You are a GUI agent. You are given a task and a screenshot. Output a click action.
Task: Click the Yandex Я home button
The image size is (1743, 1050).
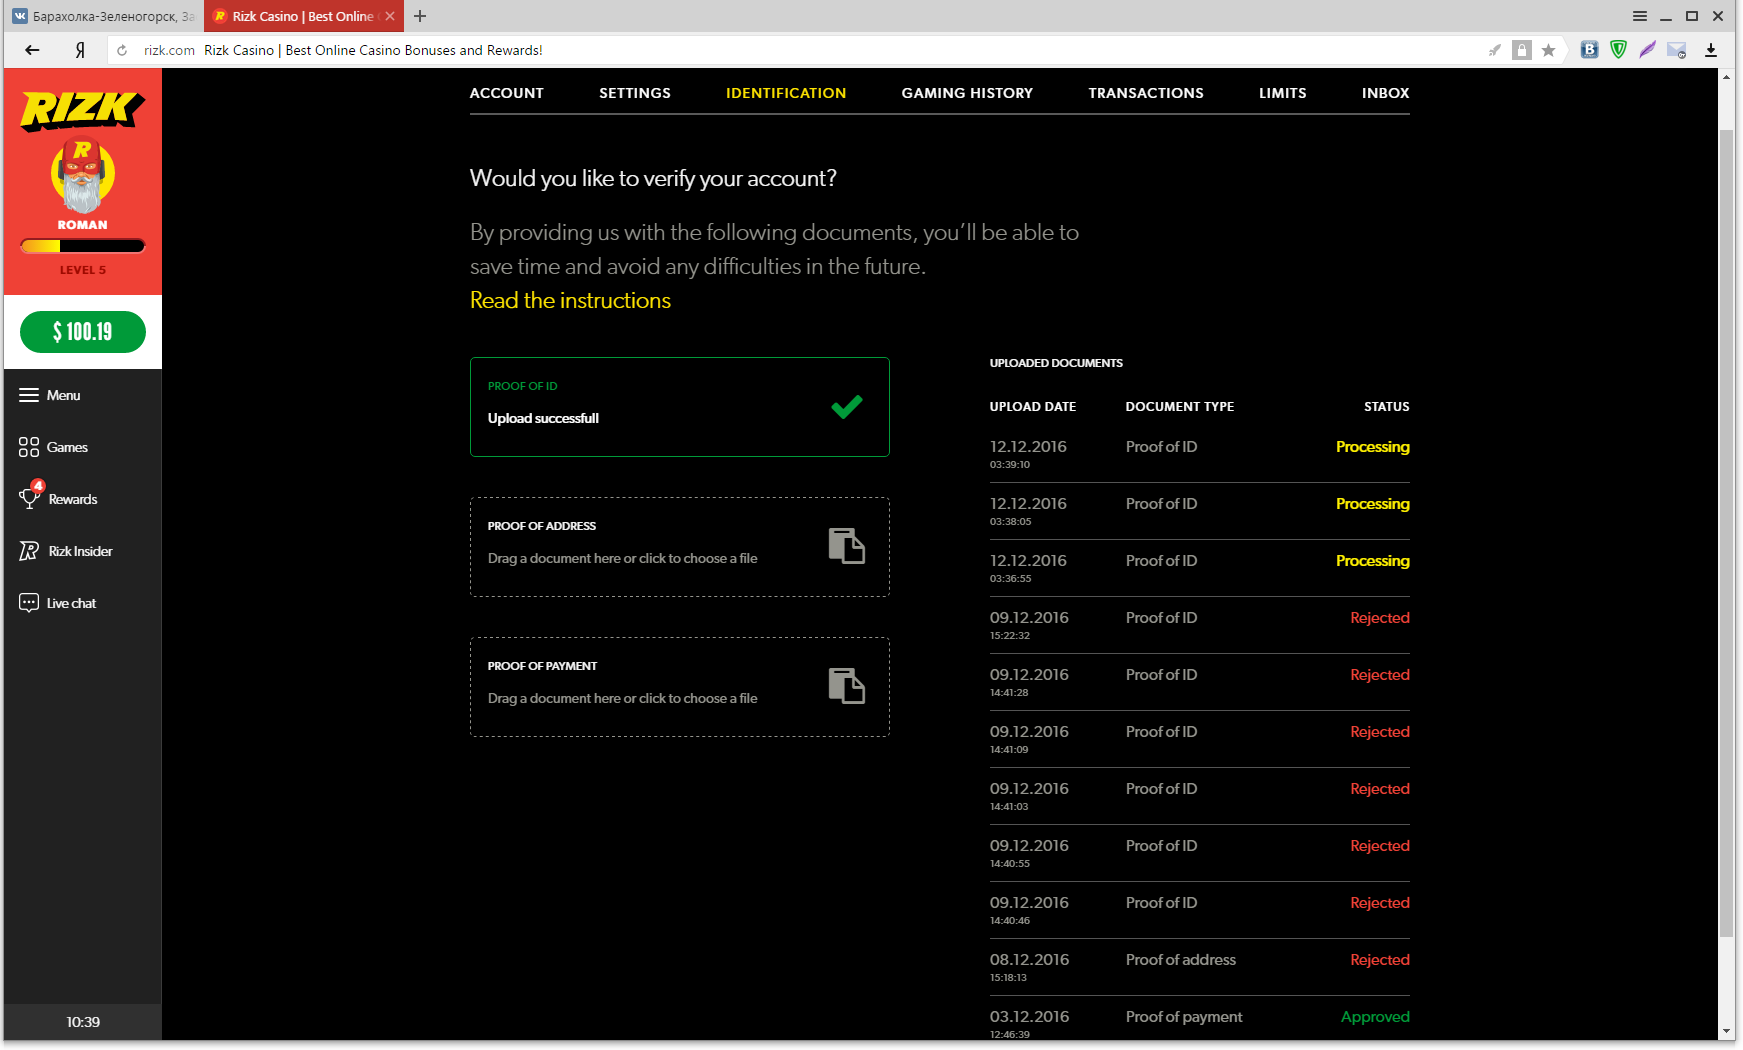[80, 50]
